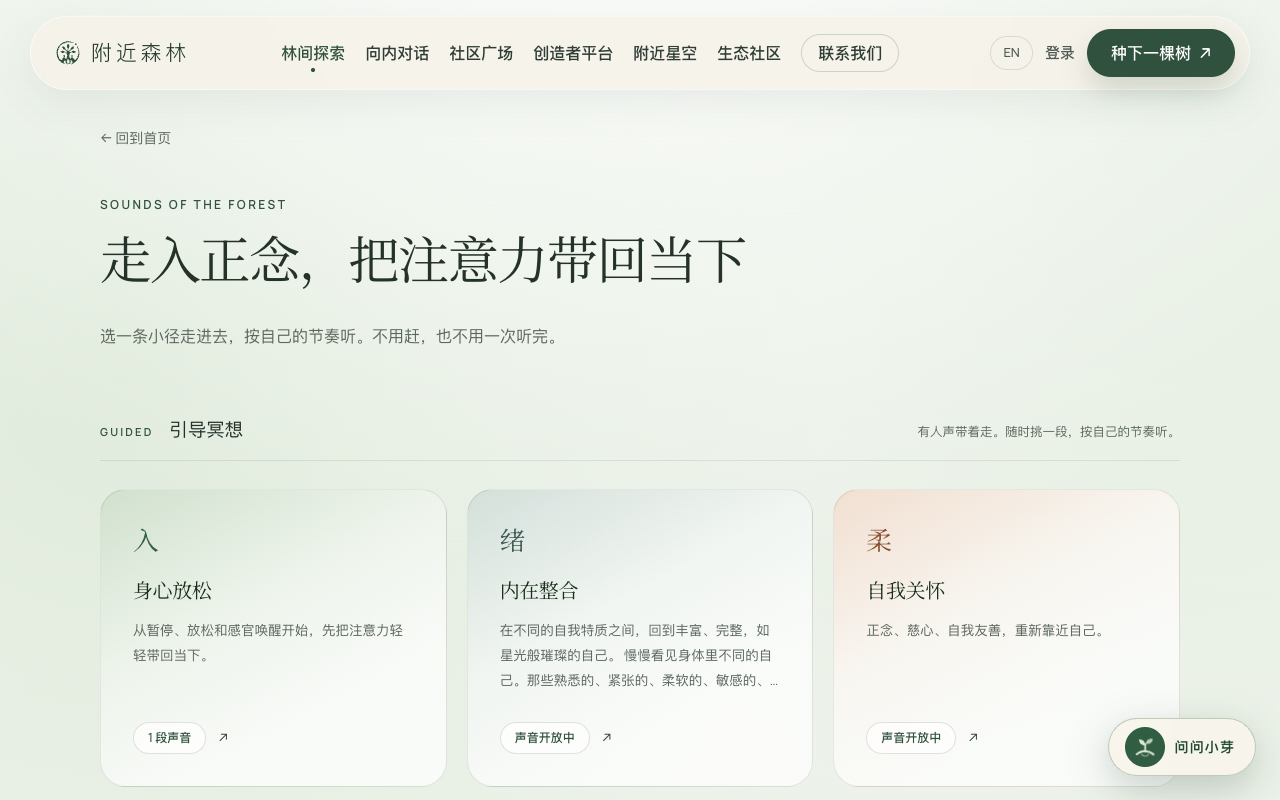The image size is (1280, 800).
Task: Click the 登录 link
Action: point(1060,53)
